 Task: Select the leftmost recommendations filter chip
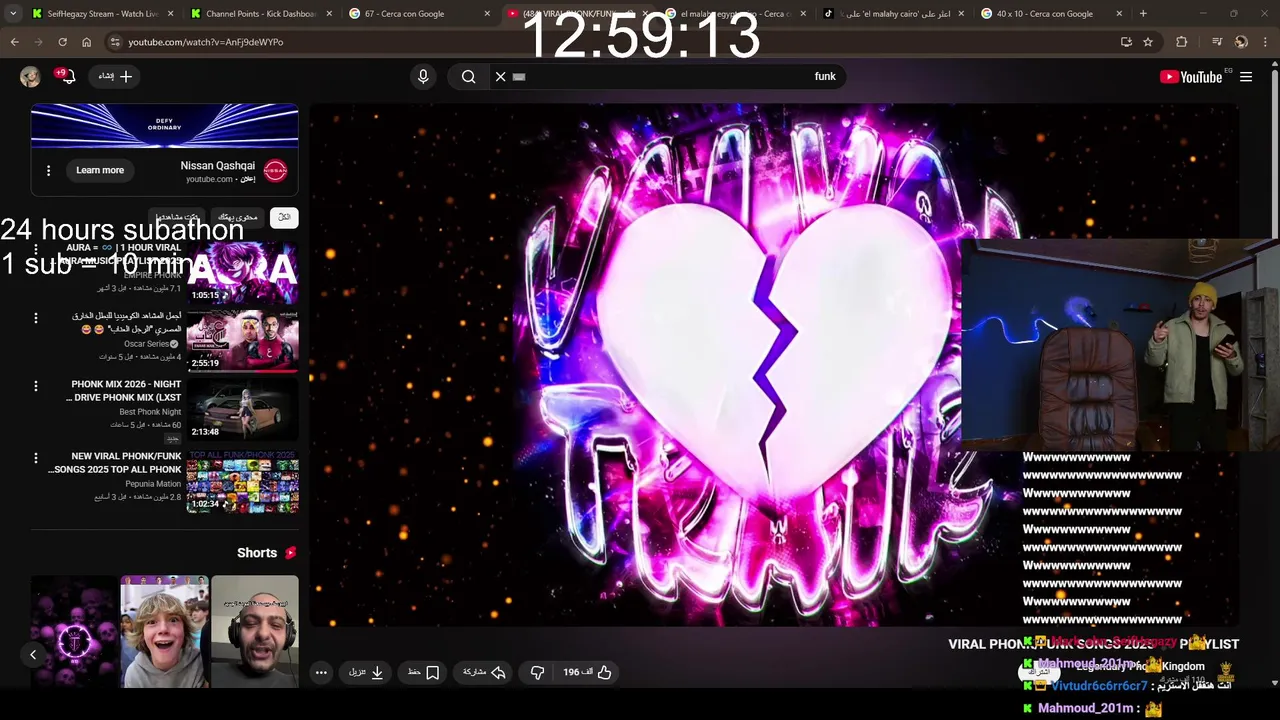[178, 217]
